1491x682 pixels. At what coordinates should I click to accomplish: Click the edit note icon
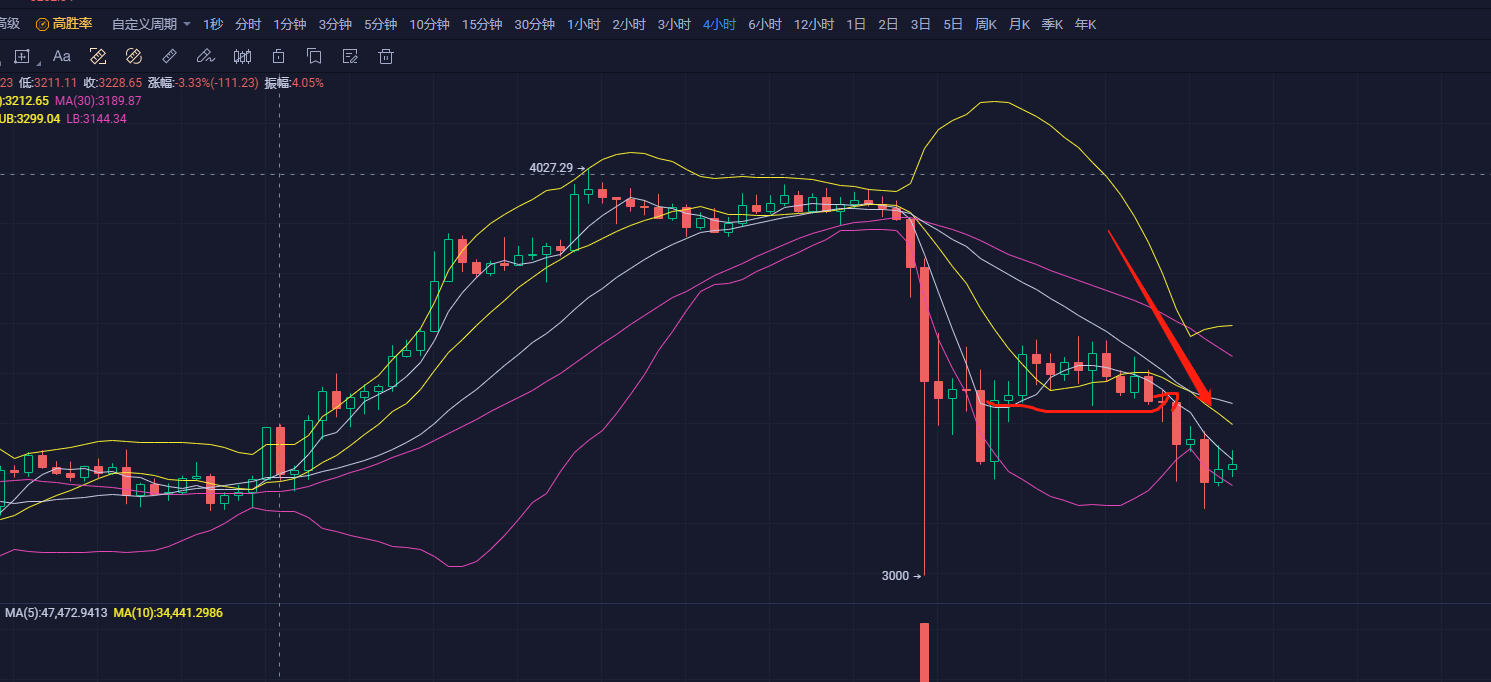[x=350, y=56]
